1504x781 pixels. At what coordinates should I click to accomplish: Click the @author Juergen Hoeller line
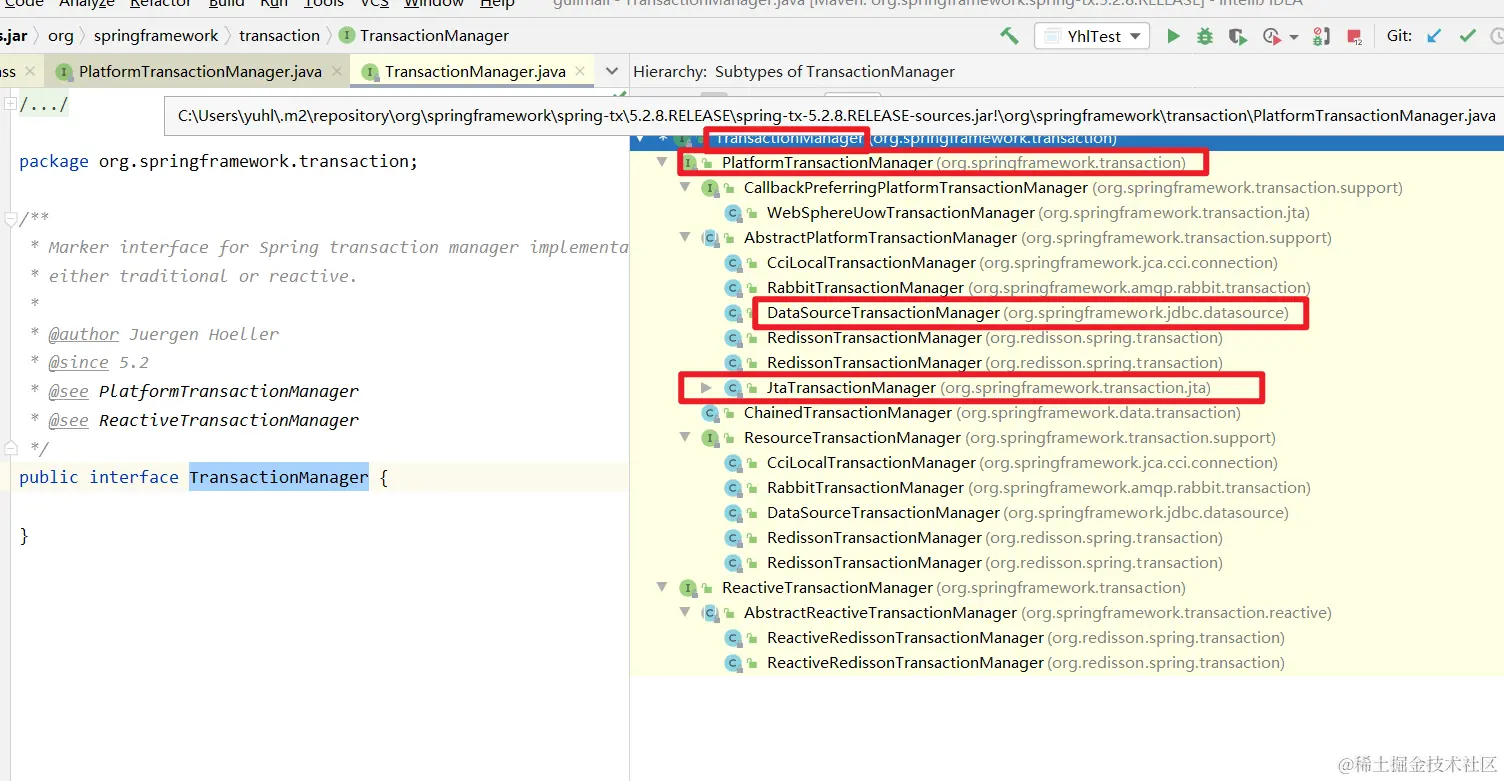coord(164,334)
